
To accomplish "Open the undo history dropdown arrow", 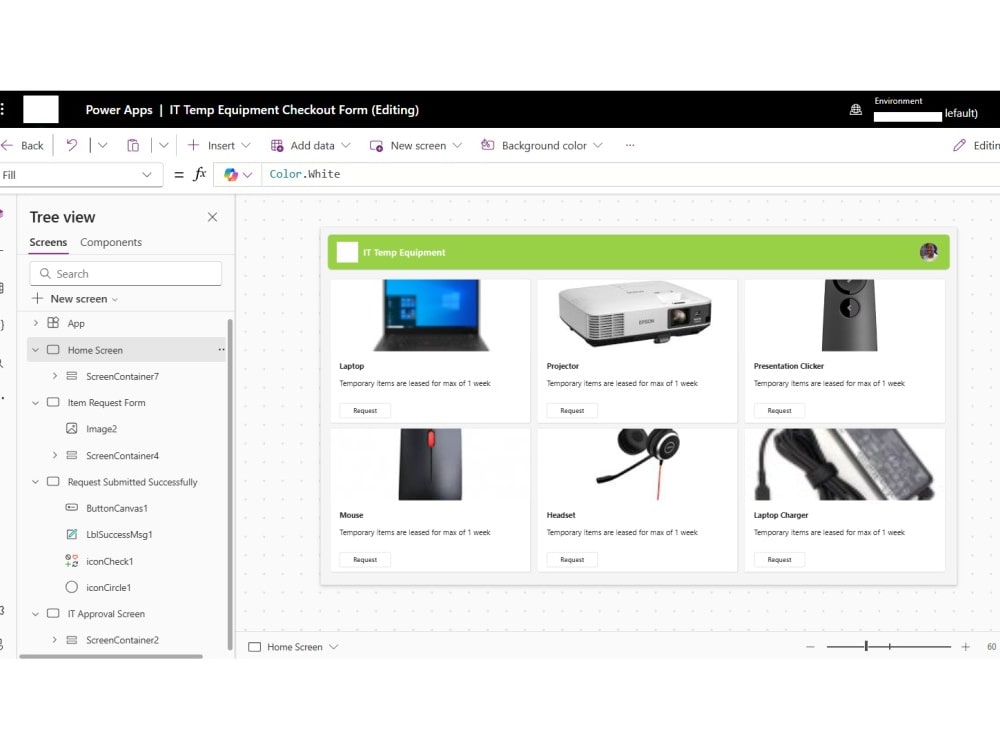I will 102,145.
